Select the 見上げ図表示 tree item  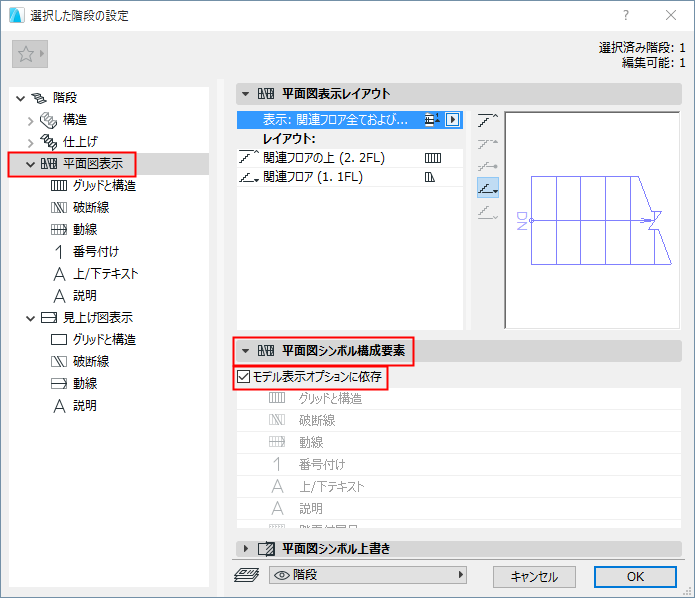98,317
